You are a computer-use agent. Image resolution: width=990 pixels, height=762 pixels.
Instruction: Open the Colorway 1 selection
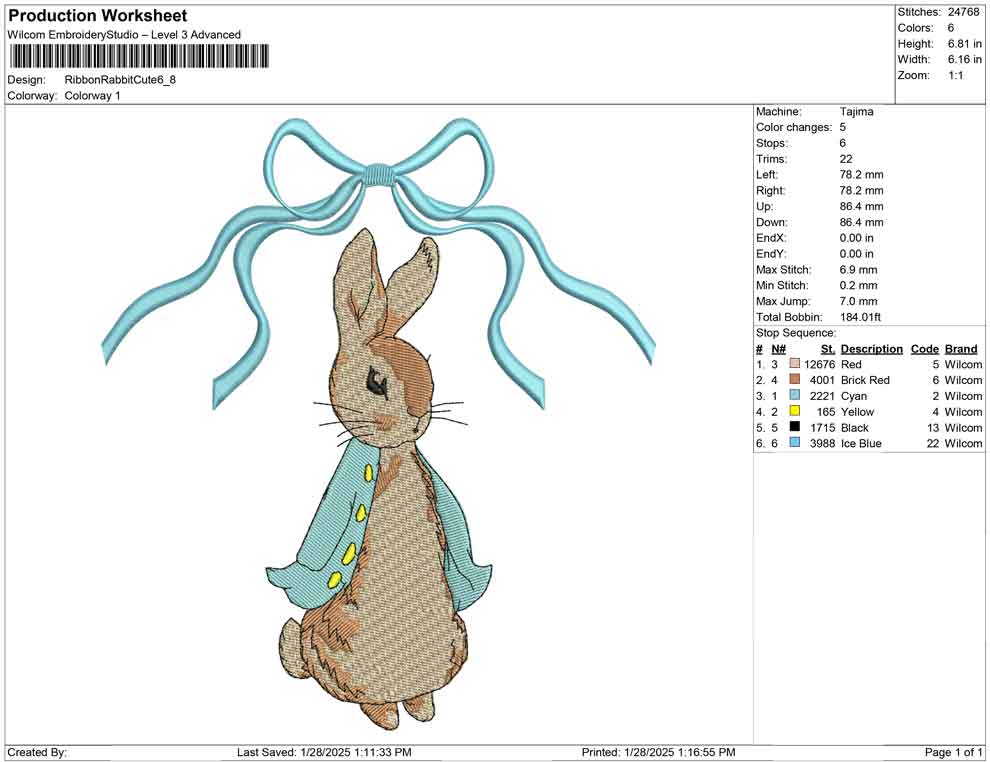[93, 95]
